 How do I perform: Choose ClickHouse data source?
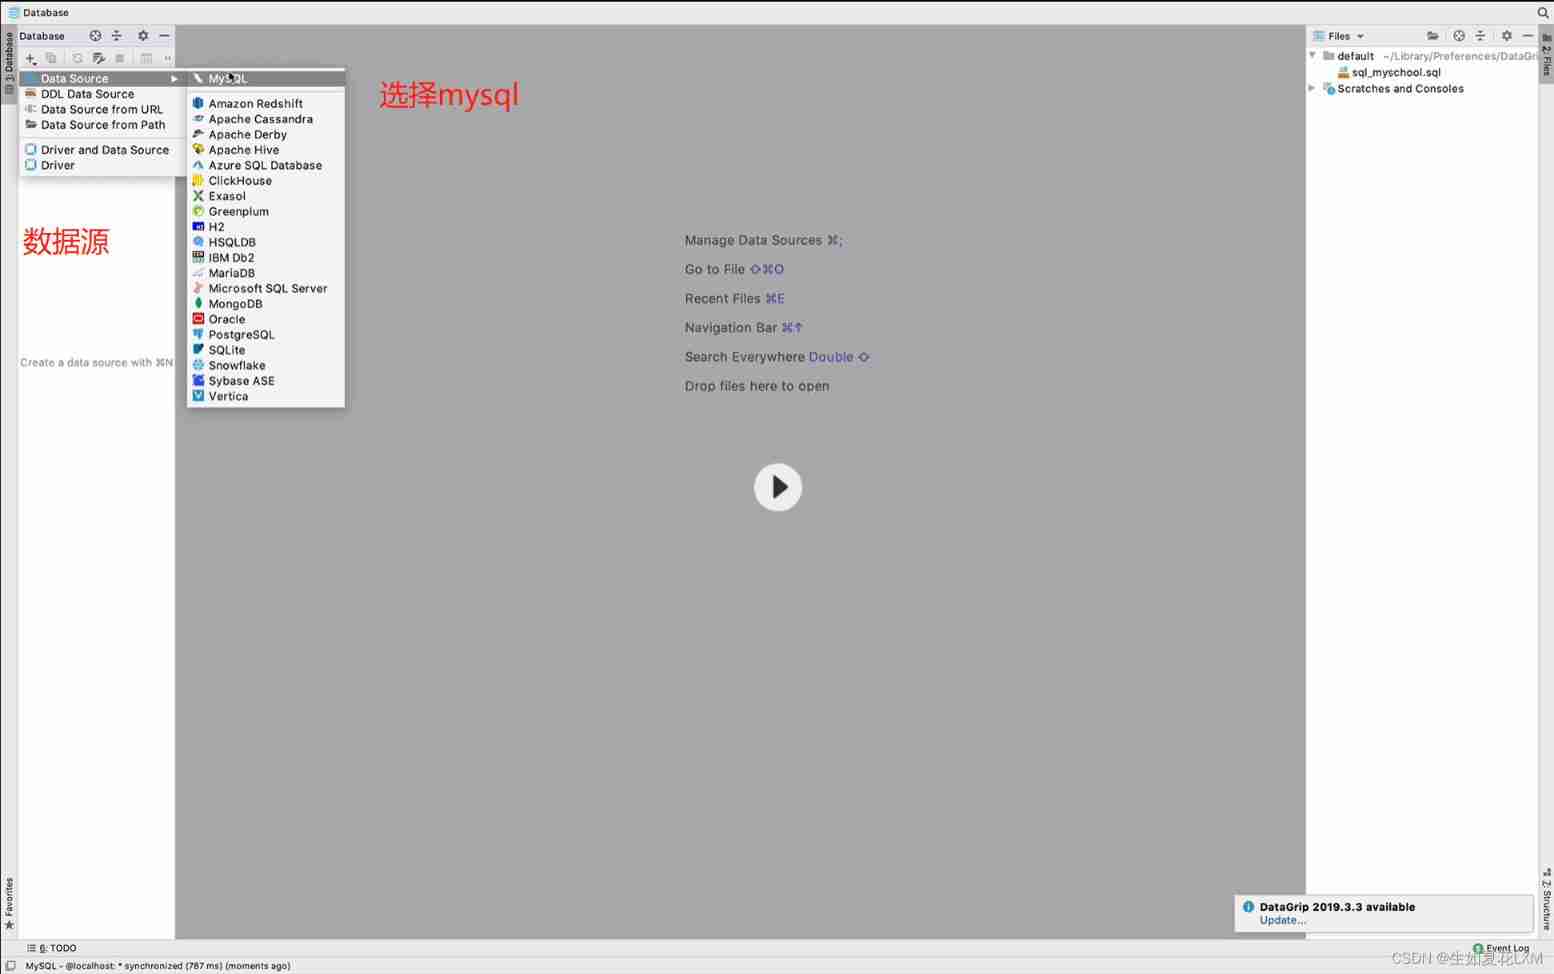266,181
